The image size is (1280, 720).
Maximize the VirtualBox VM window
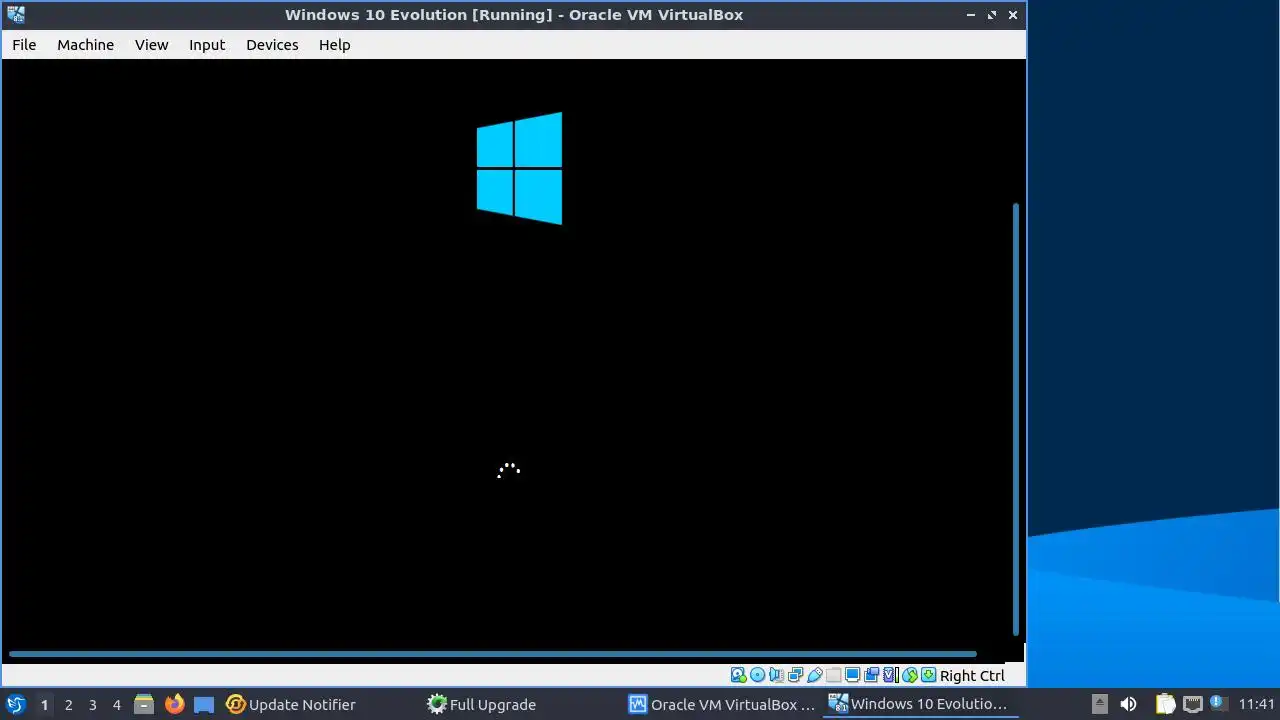click(x=992, y=15)
